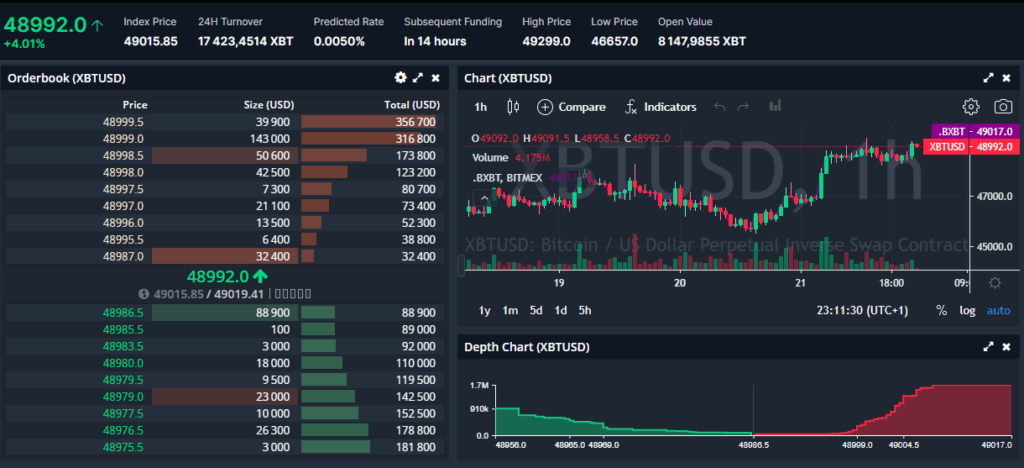Click bid price 48983.5

tap(123, 346)
